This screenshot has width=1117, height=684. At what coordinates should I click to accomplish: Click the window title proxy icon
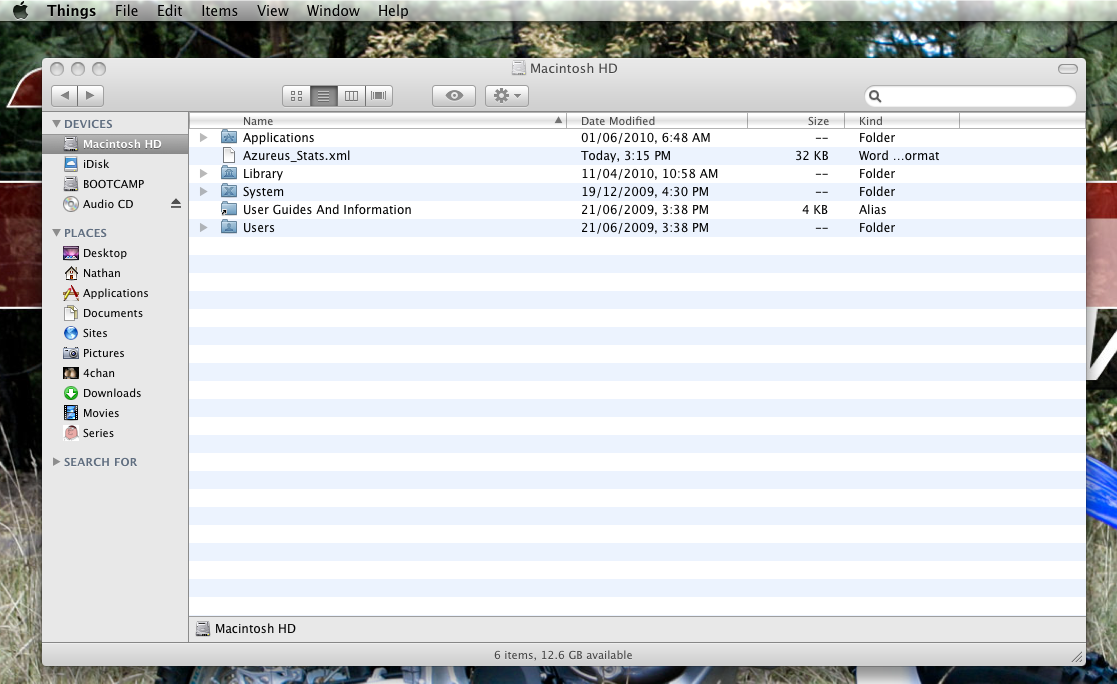click(x=519, y=68)
